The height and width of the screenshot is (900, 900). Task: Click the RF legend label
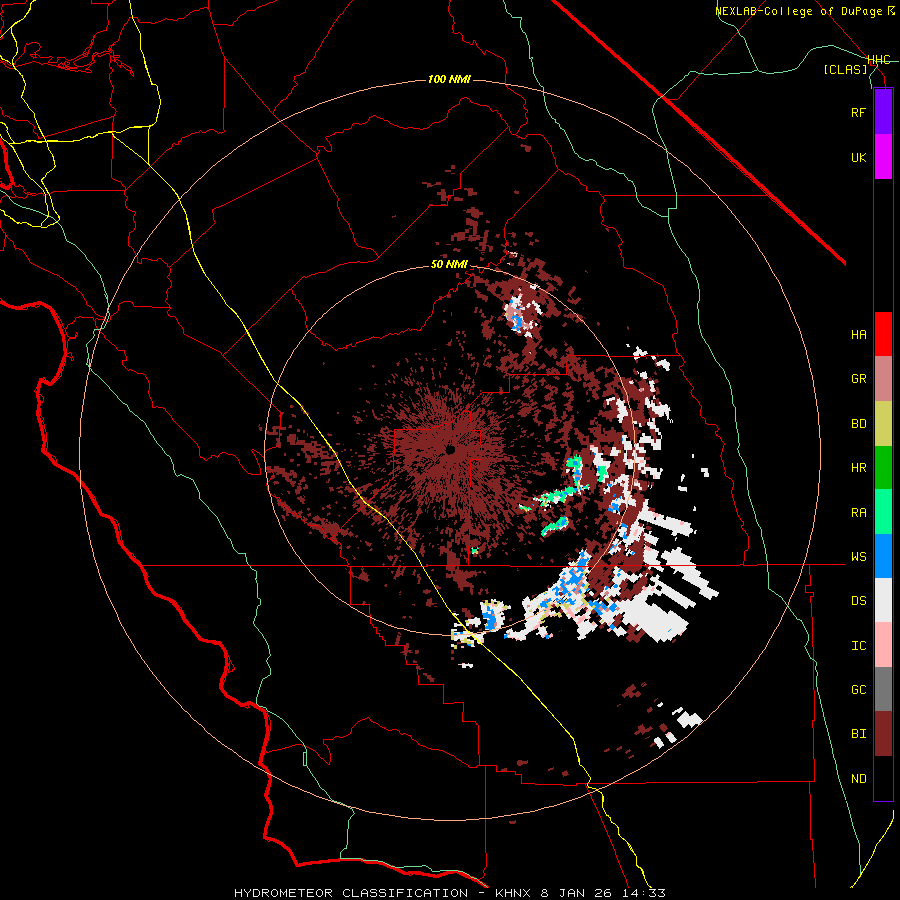point(858,112)
